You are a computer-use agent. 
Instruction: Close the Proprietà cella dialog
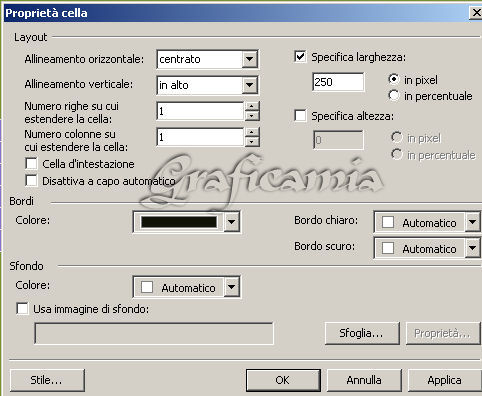(476, 13)
